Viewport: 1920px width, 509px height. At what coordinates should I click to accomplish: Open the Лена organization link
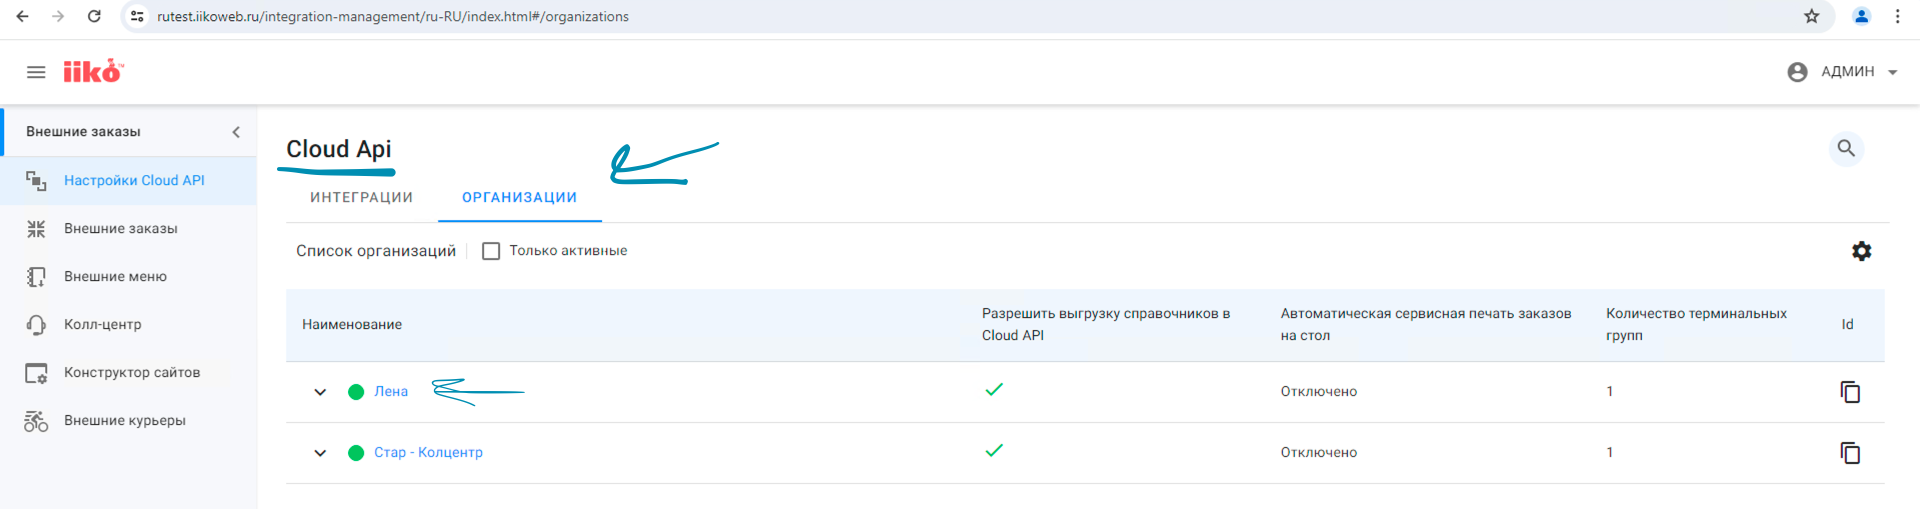391,392
